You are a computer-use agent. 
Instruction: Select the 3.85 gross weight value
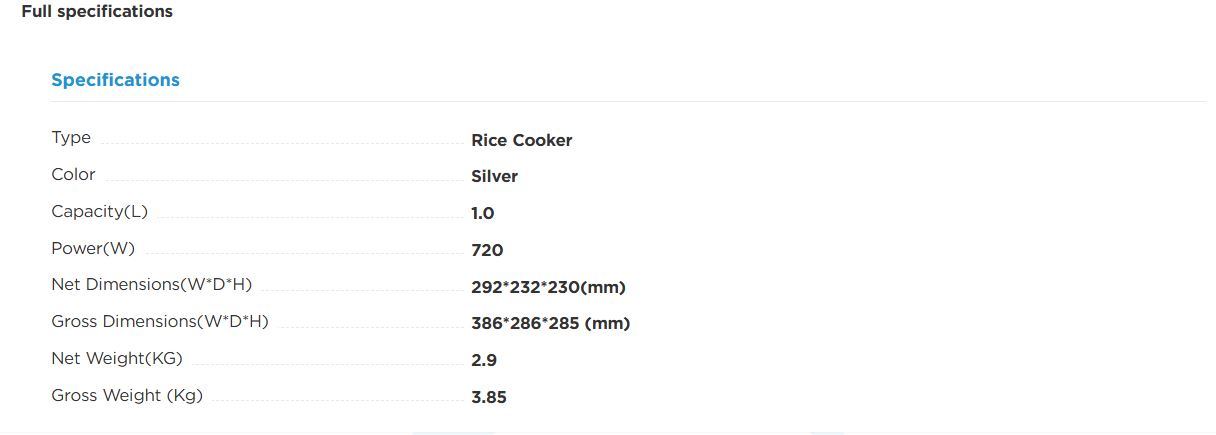[489, 398]
